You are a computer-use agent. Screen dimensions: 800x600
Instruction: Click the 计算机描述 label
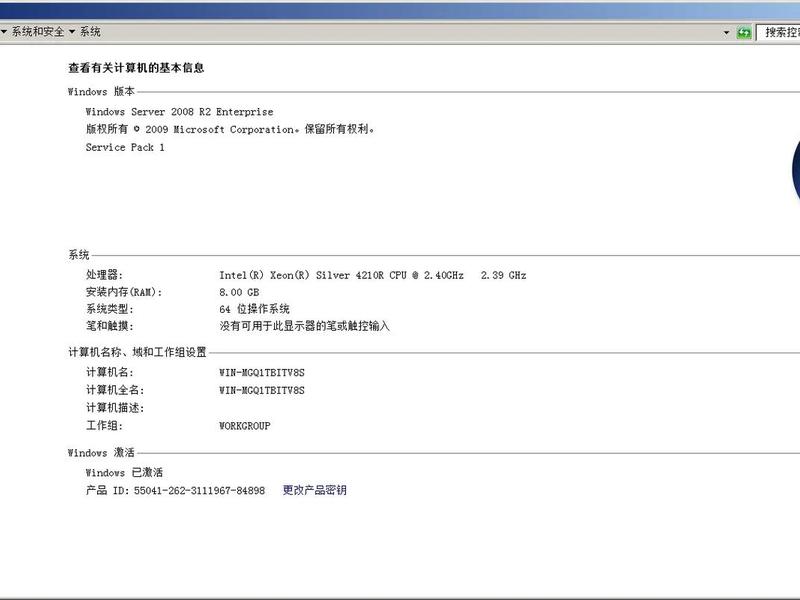115,408
